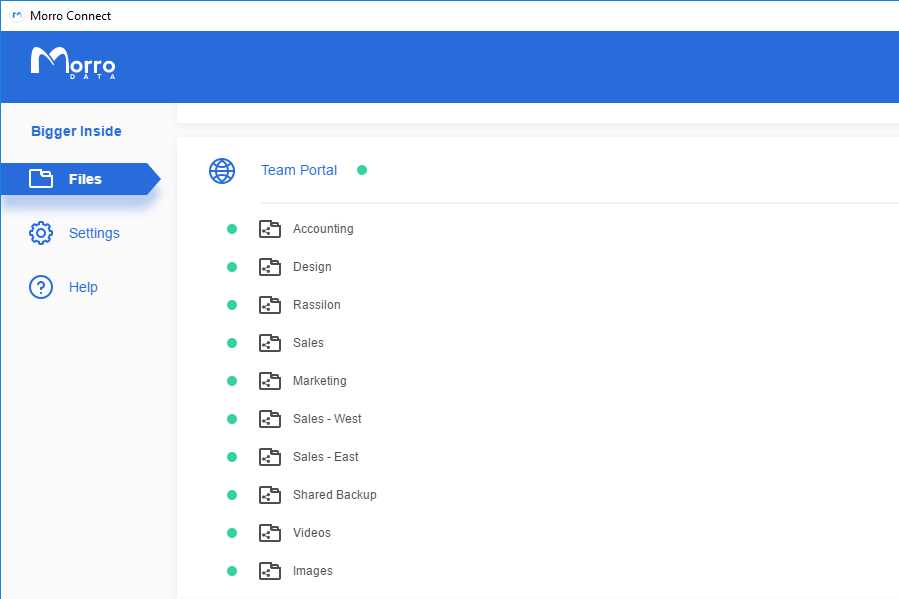Select the Accounting share name
899x599 pixels.
323,229
